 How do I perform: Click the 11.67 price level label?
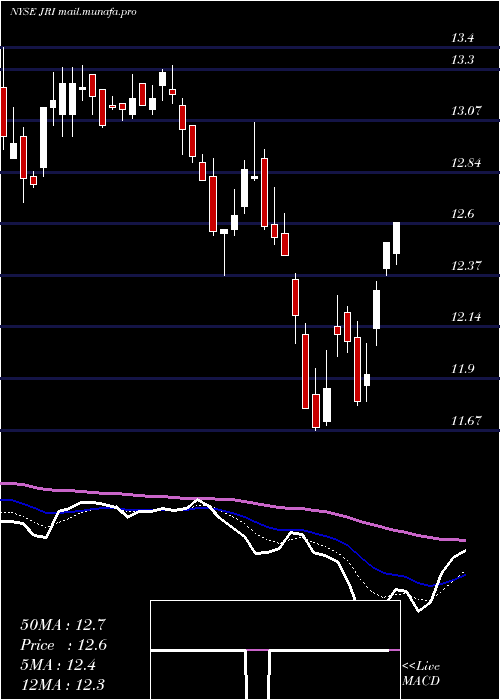[466, 421]
